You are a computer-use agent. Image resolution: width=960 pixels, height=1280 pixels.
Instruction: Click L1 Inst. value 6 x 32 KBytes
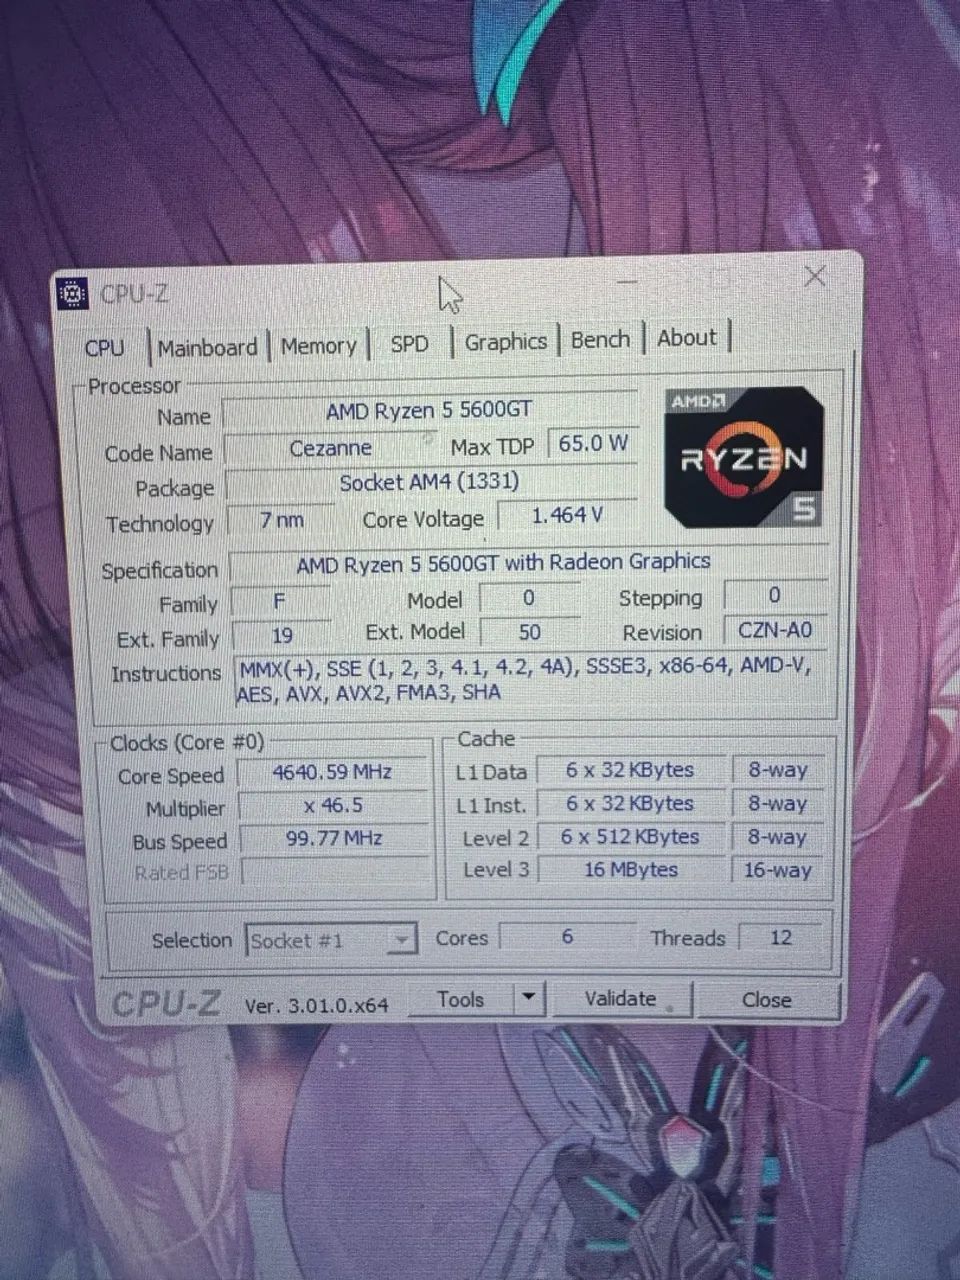631,803
